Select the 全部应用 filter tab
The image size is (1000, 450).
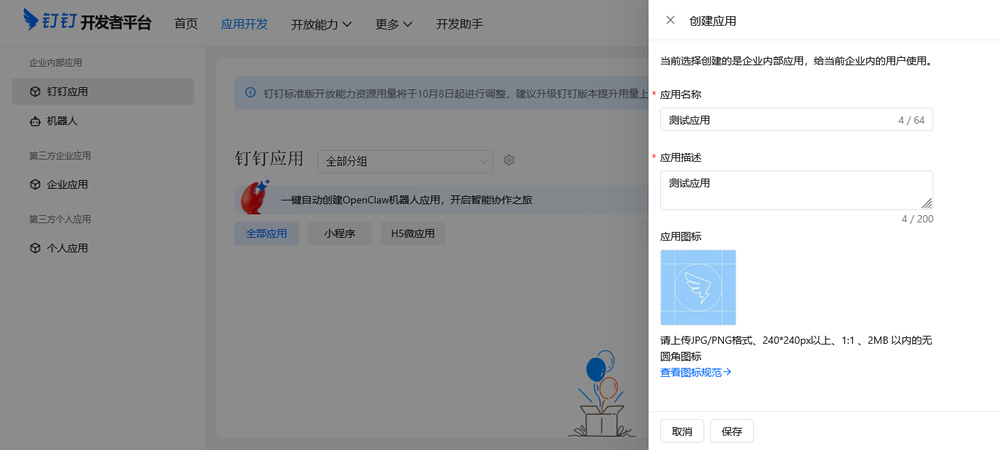[266, 234]
